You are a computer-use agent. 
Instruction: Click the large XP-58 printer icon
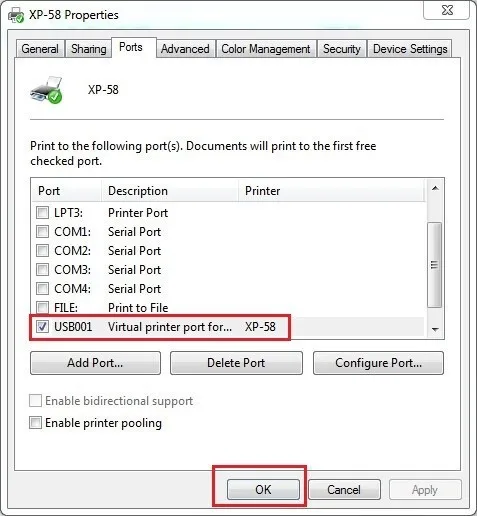46,90
